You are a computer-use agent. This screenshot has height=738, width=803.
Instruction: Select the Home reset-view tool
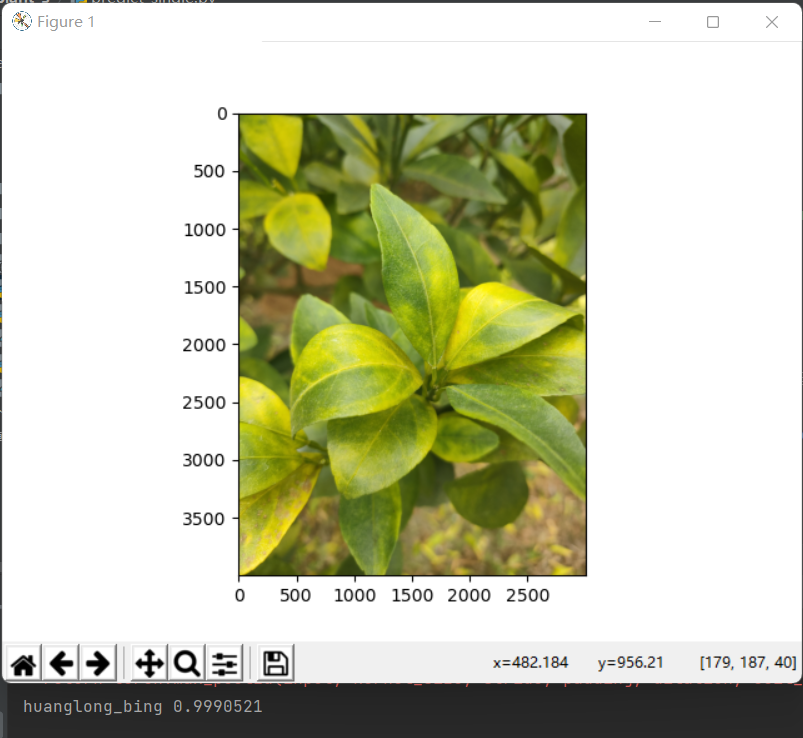point(22,663)
